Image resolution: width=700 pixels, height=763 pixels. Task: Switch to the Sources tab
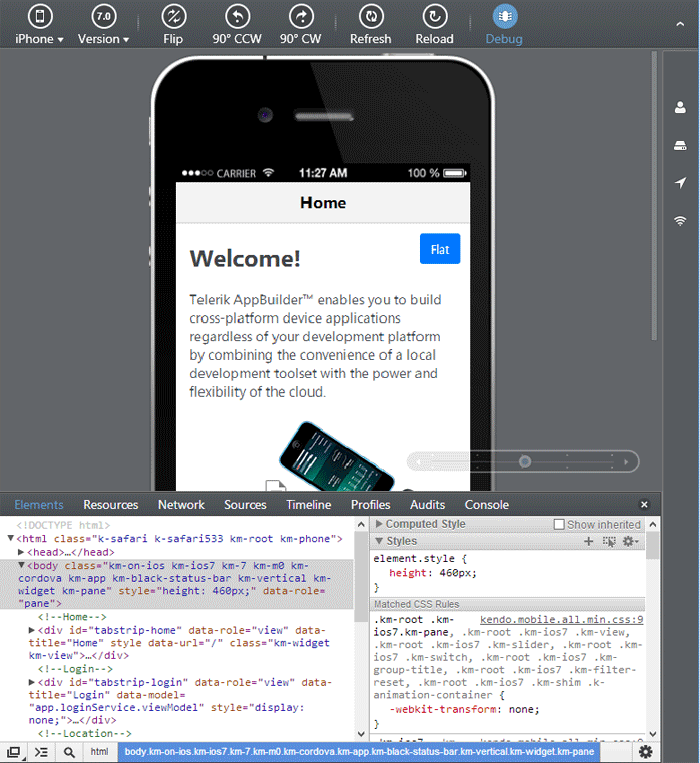[x=245, y=505]
